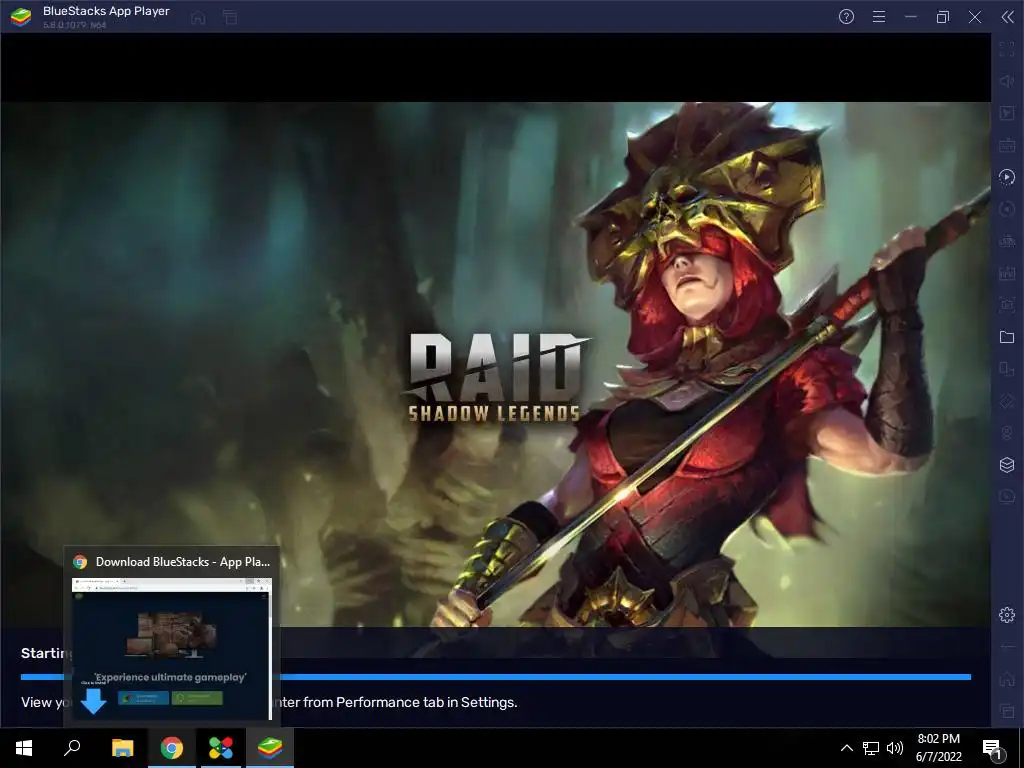Screen dimensions: 1024x768
Task: Open File Explorer from taskbar
Action: coord(122,748)
